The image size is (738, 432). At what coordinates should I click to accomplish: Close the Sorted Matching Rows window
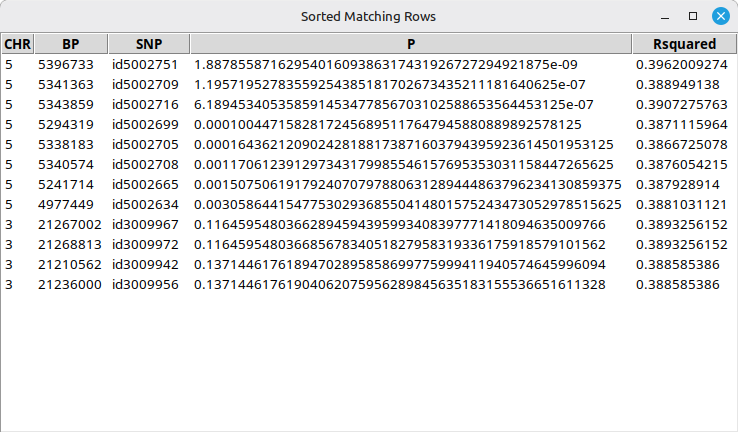[x=719, y=17]
